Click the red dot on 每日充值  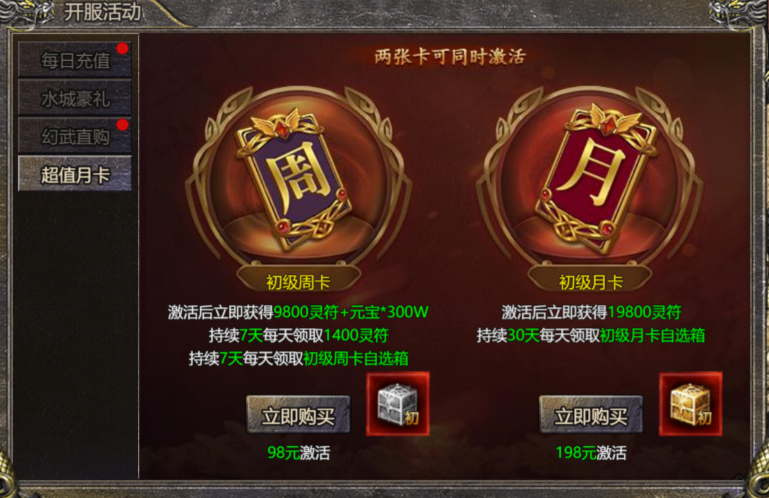pyautogui.click(x=122, y=48)
